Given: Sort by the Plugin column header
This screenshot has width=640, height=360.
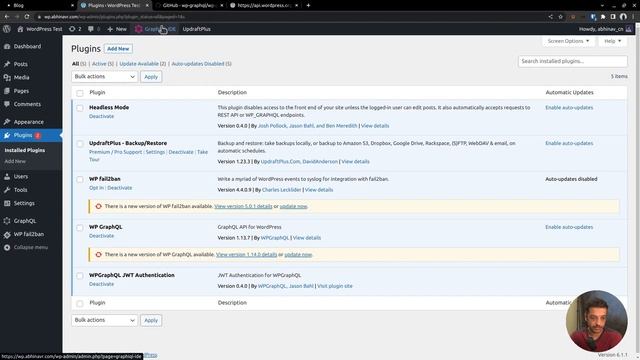Looking at the screenshot, I should click(x=97, y=93).
